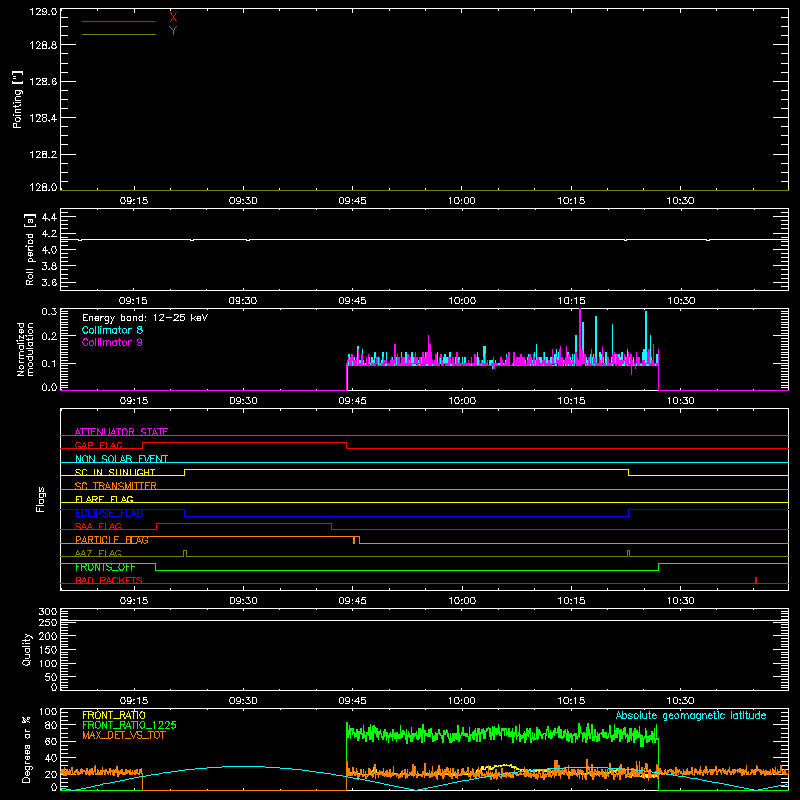Viewport: 800px width, 800px height.
Task: Click the orange PARTICLE_FLAG pulse near 09:45
Action: point(356,540)
